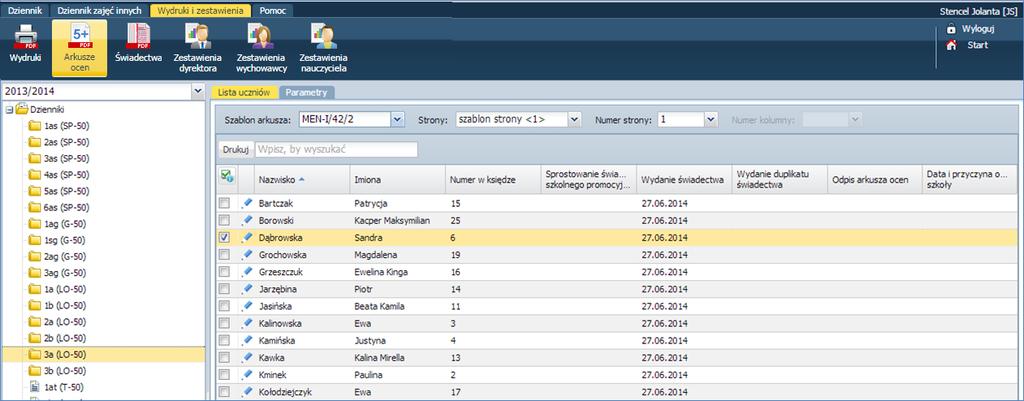This screenshot has height=401, width=1024.
Task: Click the search field Wpisz, by wyszukać
Action: [336, 150]
